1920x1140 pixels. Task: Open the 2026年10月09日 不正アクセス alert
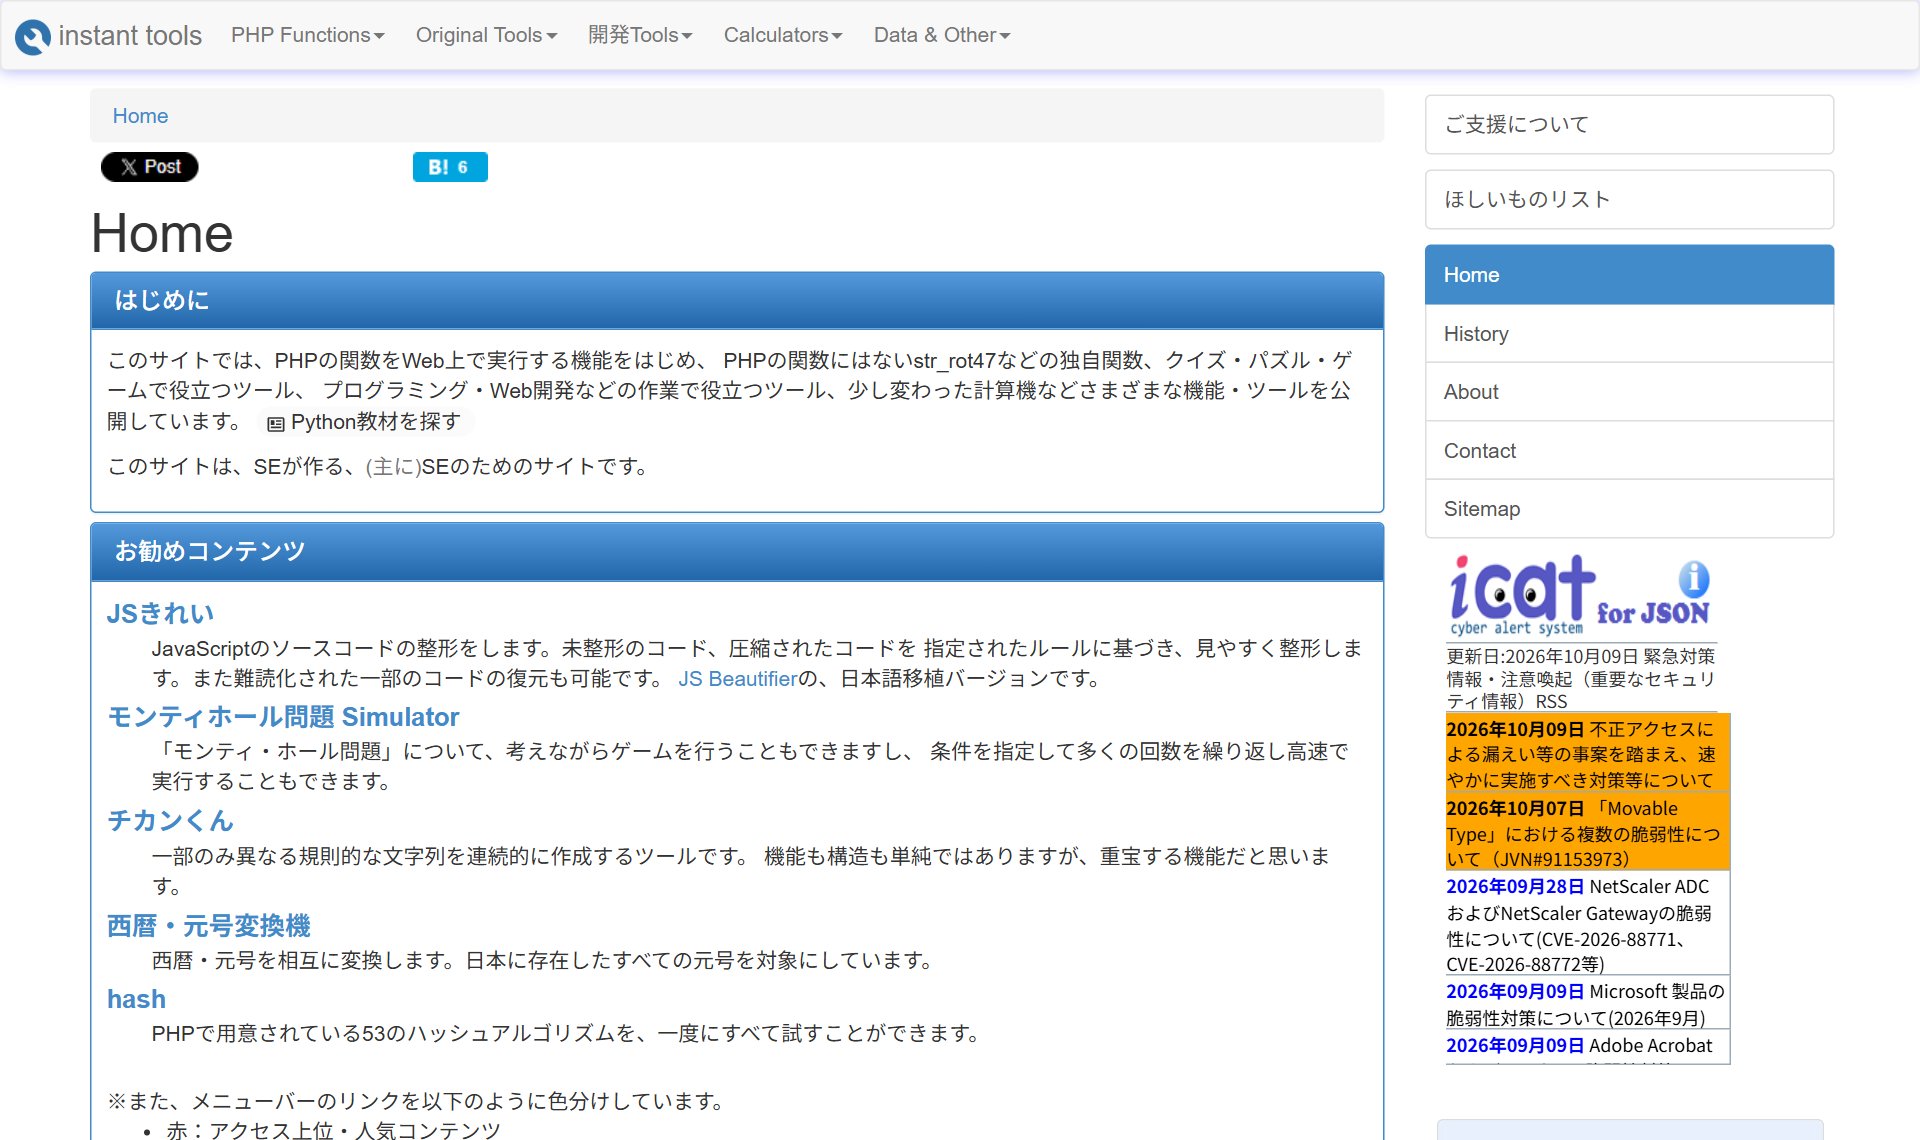click(1587, 754)
